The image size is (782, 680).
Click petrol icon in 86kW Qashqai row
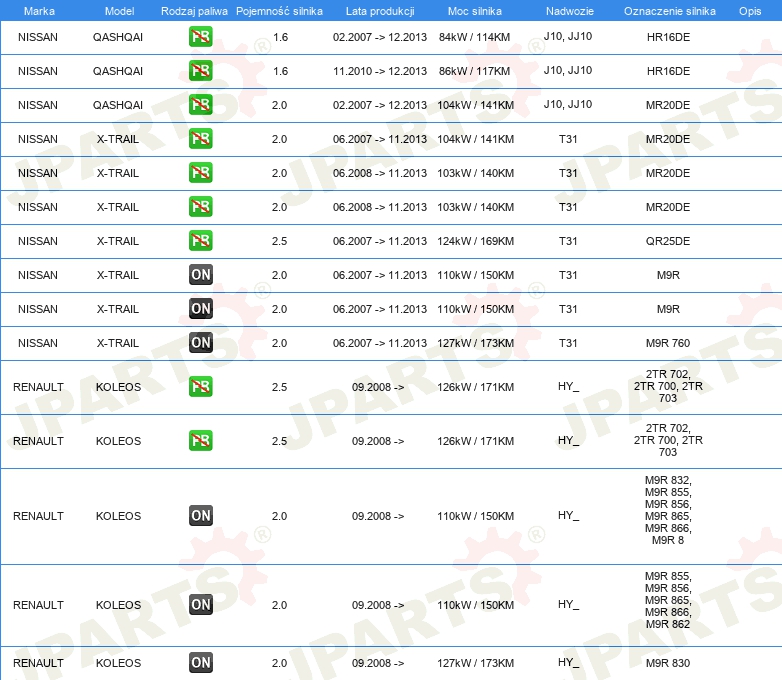tap(200, 71)
